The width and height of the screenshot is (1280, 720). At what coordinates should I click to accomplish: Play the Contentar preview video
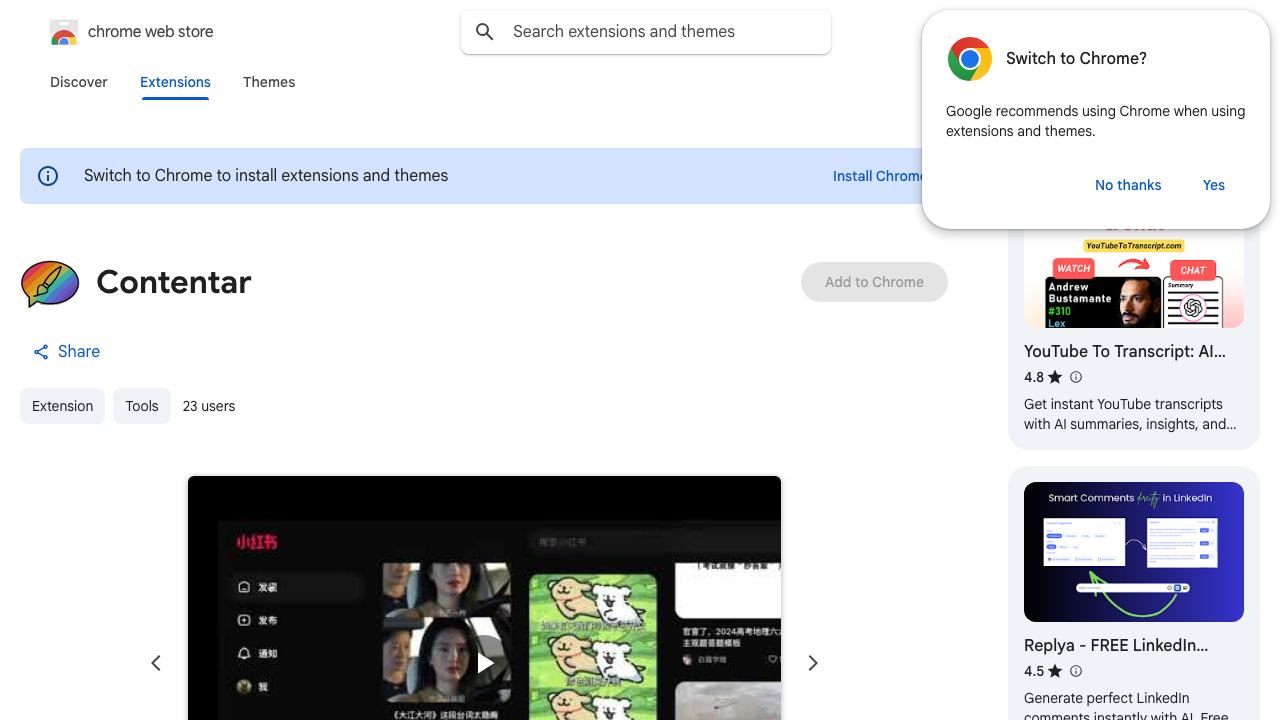click(485, 662)
